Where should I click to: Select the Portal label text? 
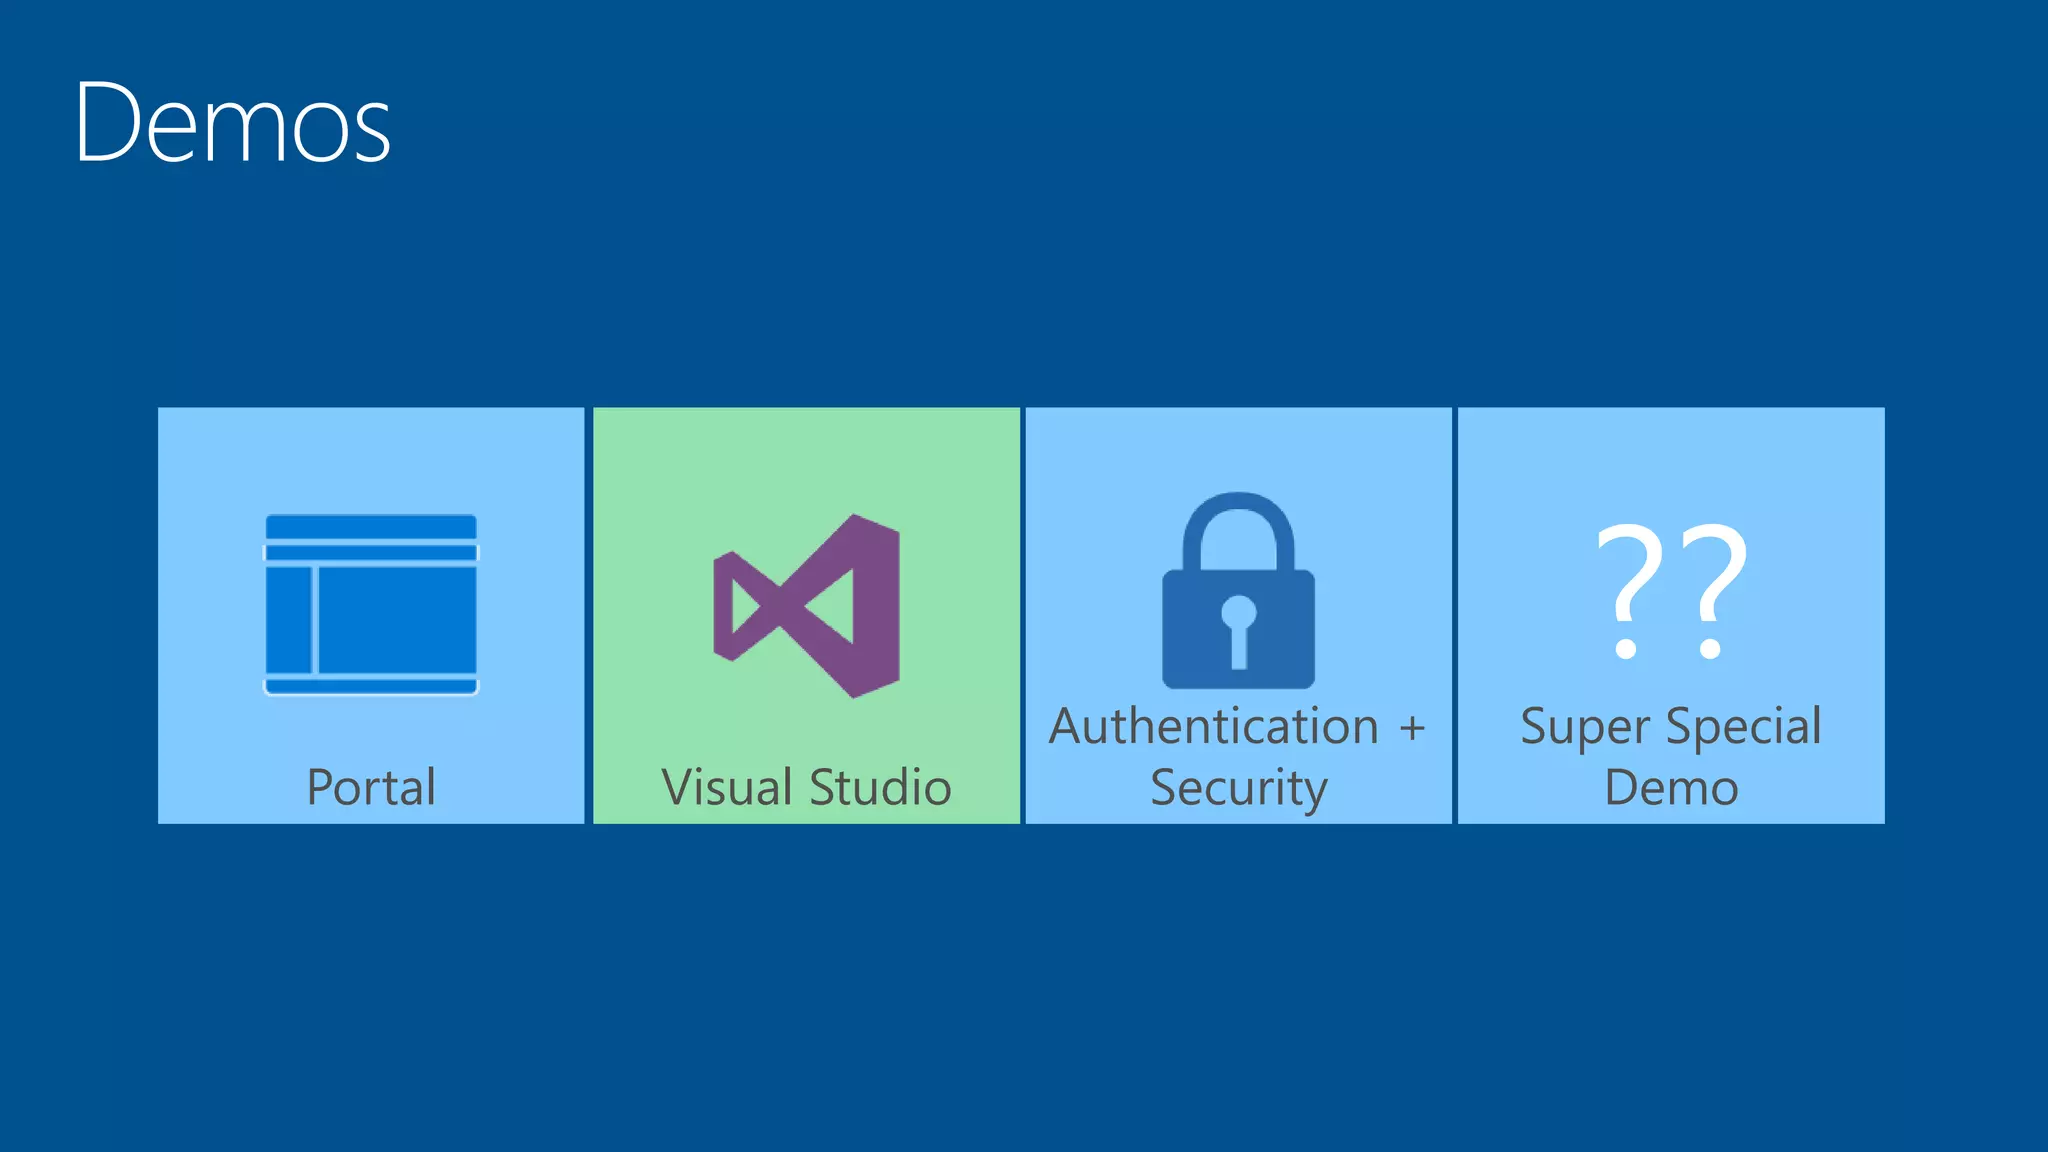click(371, 787)
